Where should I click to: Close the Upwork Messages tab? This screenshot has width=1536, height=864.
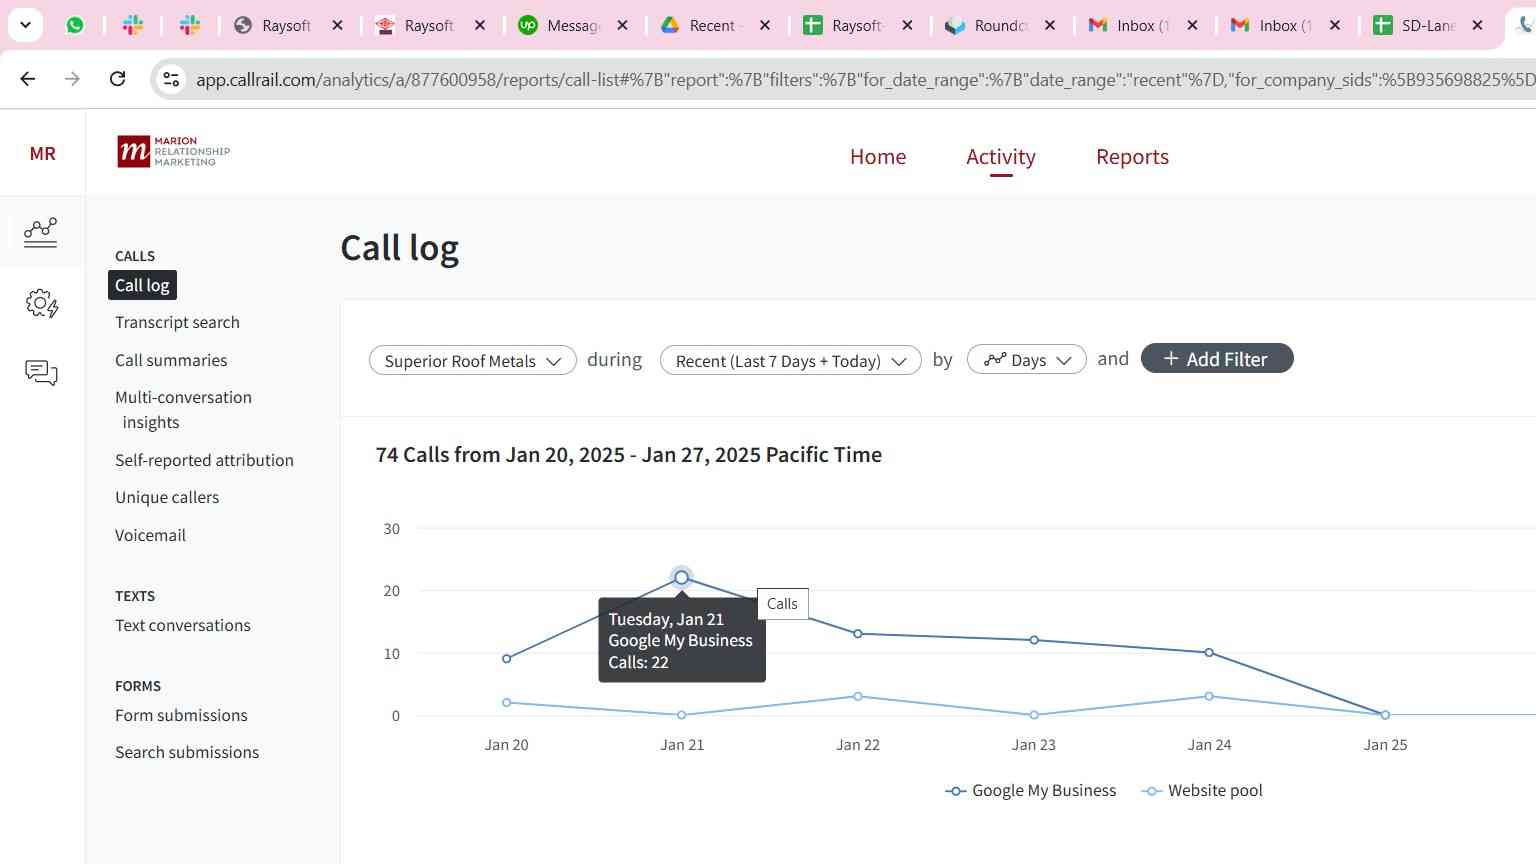tap(622, 25)
